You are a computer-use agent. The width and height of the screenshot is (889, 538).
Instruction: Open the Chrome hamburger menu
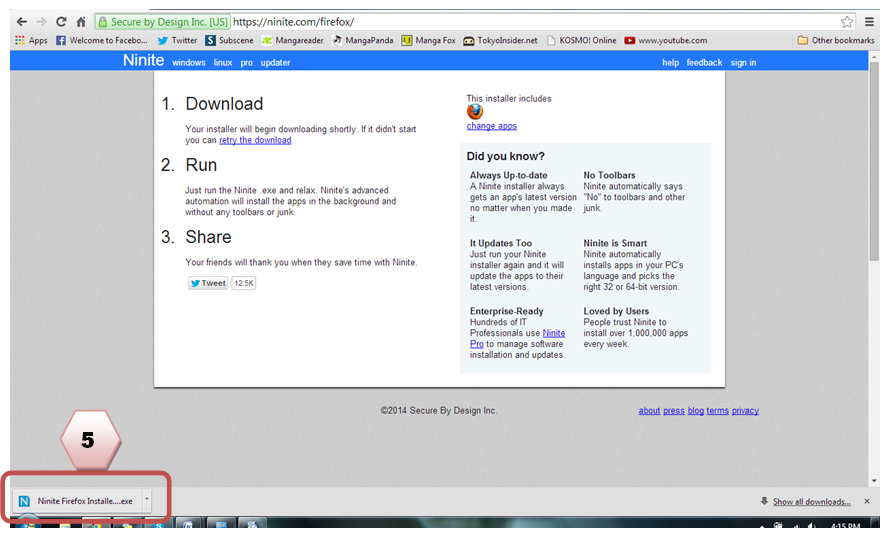tap(869, 22)
